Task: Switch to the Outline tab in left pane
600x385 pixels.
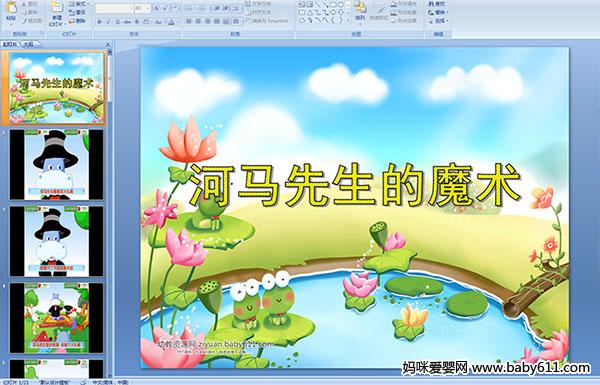Action: [28, 44]
